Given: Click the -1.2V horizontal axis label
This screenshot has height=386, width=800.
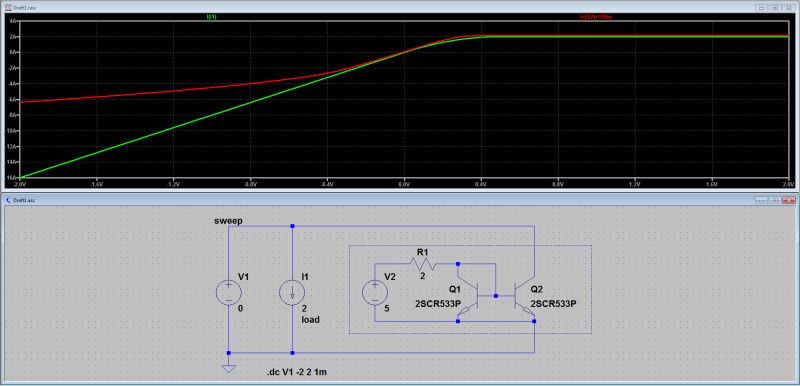Looking at the screenshot, I should pyautogui.click(x=173, y=184).
